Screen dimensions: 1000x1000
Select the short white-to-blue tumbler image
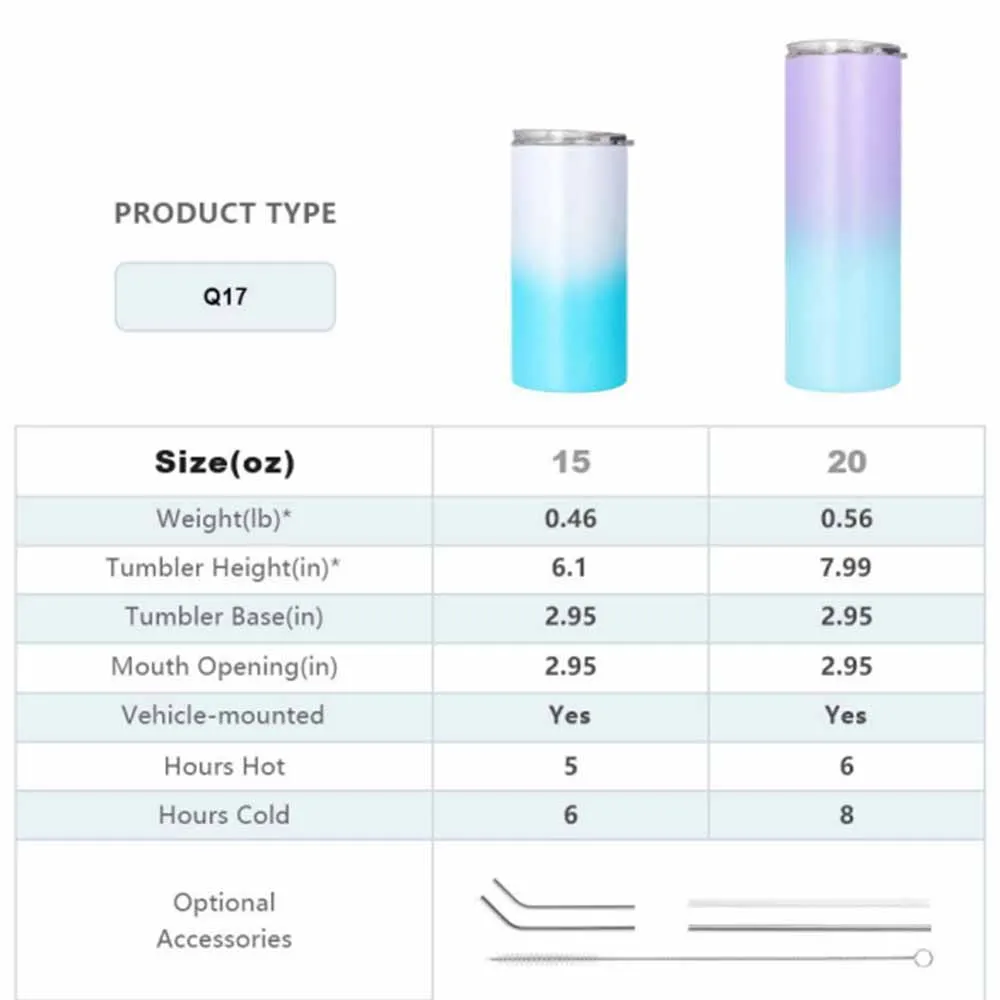pos(570,270)
